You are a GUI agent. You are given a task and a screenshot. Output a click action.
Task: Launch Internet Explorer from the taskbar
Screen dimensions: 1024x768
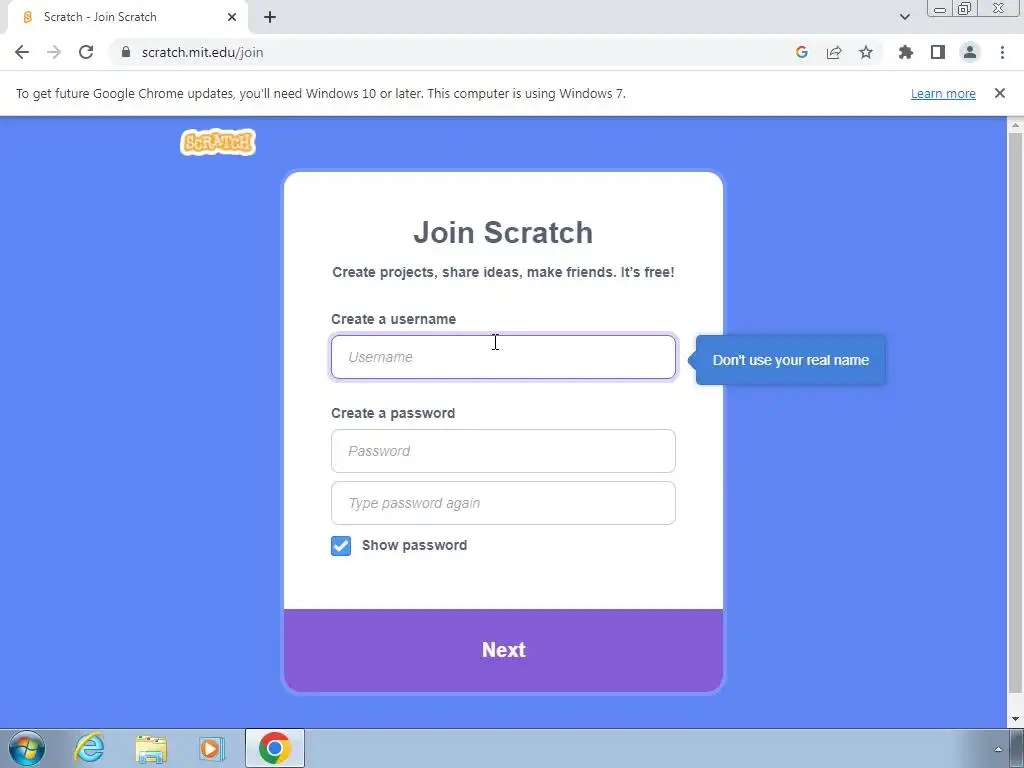(89, 748)
